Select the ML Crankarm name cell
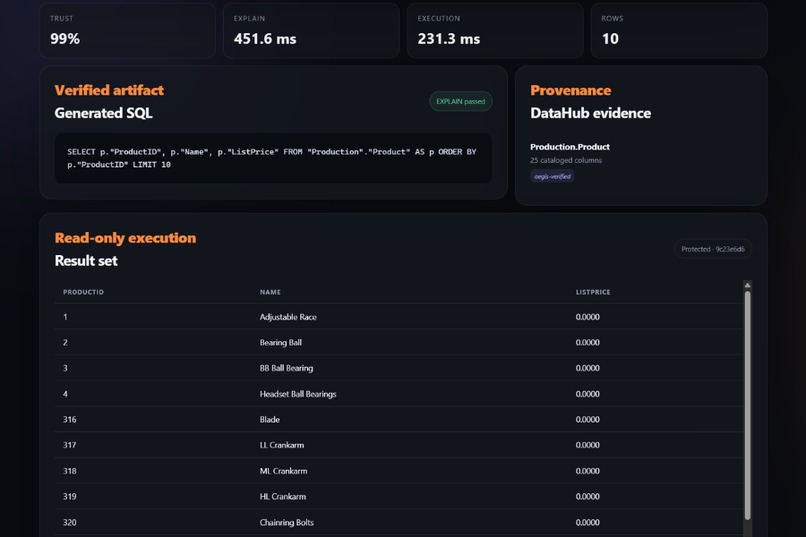The height and width of the screenshot is (537, 806). click(283, 471)
